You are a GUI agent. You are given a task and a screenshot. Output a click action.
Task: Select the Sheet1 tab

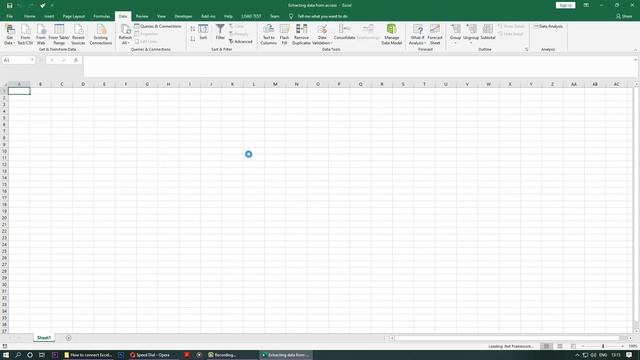click(44, 338)
